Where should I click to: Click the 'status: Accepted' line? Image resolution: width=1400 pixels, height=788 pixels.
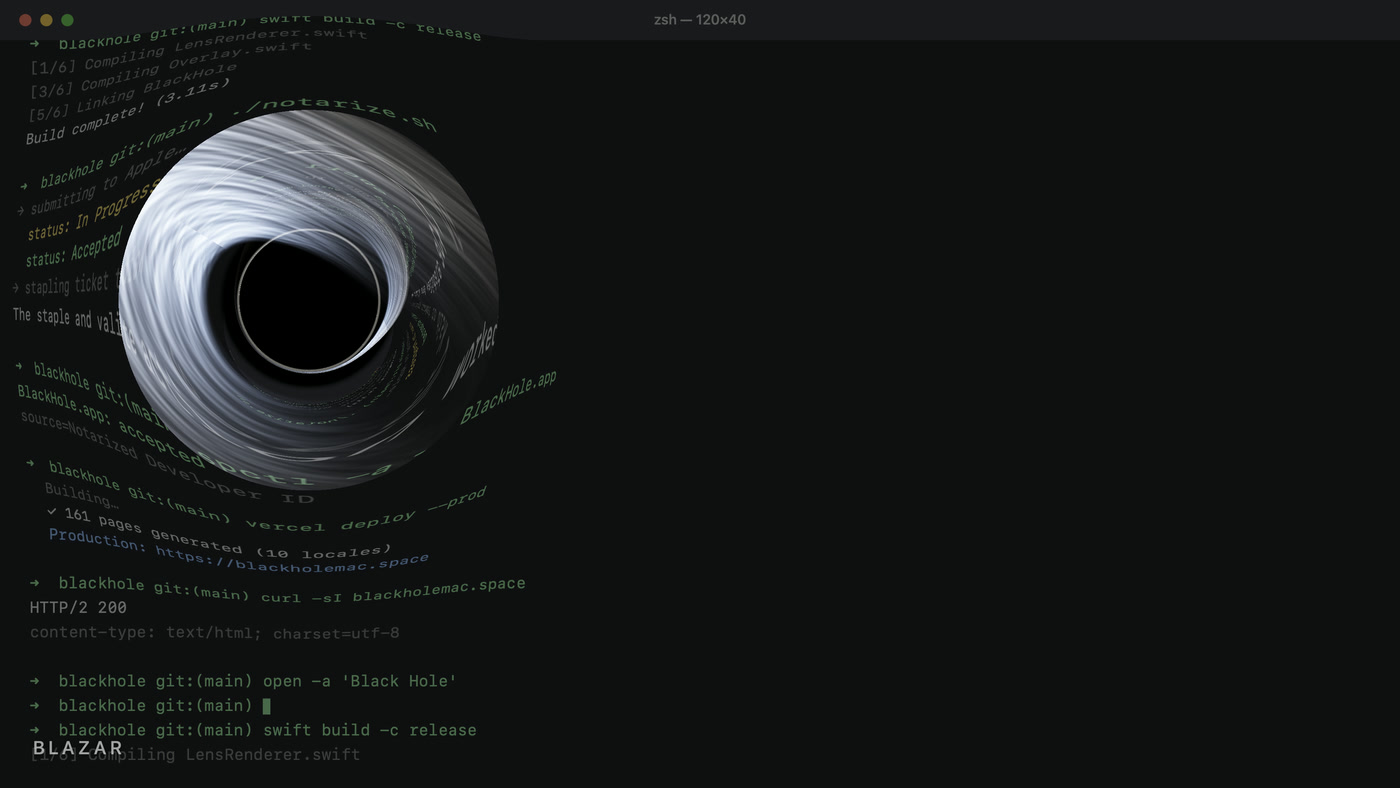click(x=74, y=248)
